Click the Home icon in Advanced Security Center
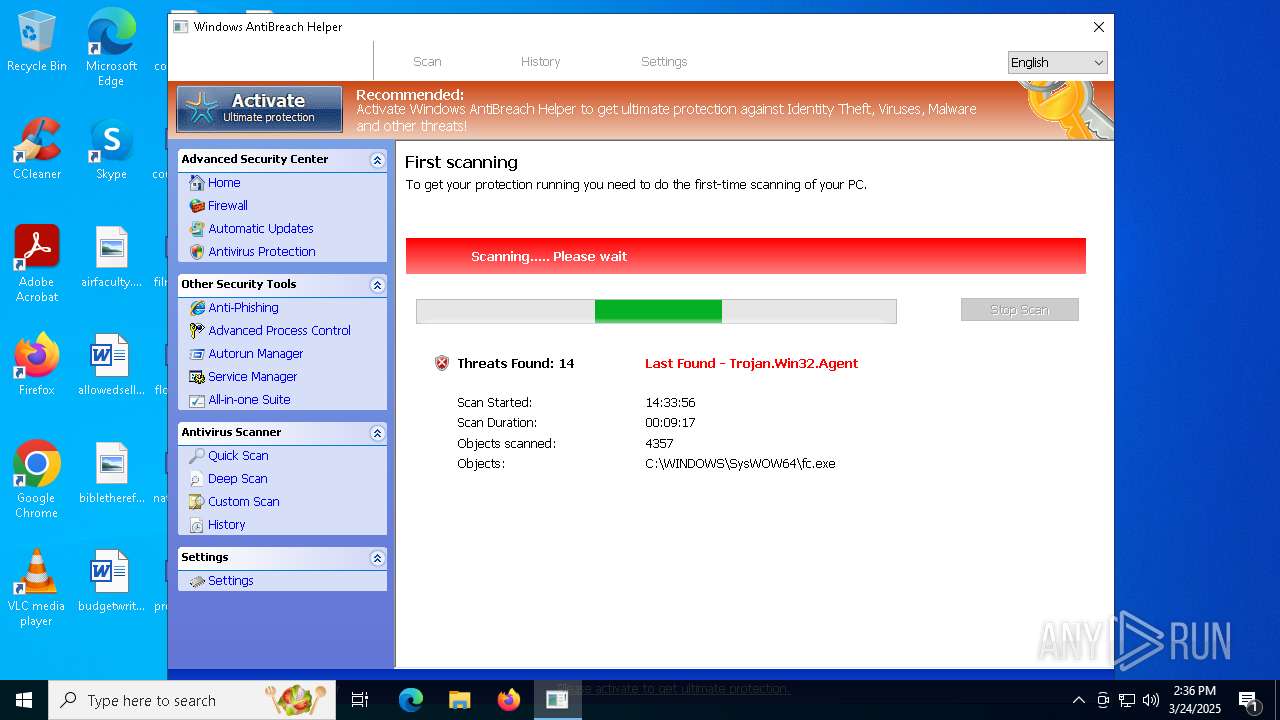The width and height of the screenshot is (1280, 720). (x=197, y=183)
